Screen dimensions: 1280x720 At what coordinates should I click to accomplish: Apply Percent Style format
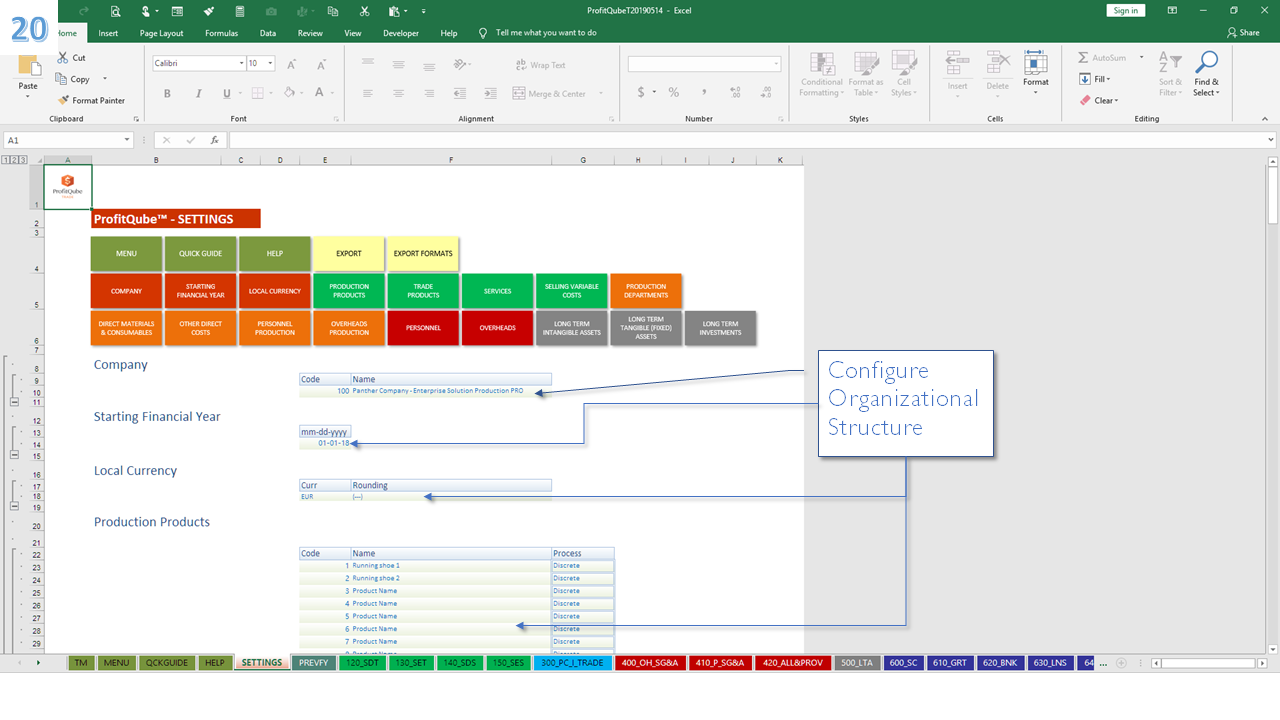pyautogui.click(x=674, y=92)
